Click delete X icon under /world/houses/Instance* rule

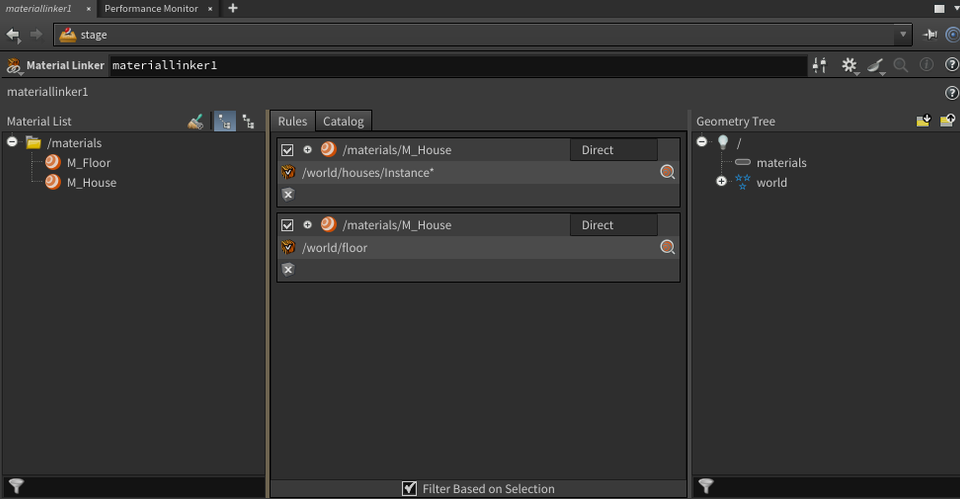(x=288, y=194)
